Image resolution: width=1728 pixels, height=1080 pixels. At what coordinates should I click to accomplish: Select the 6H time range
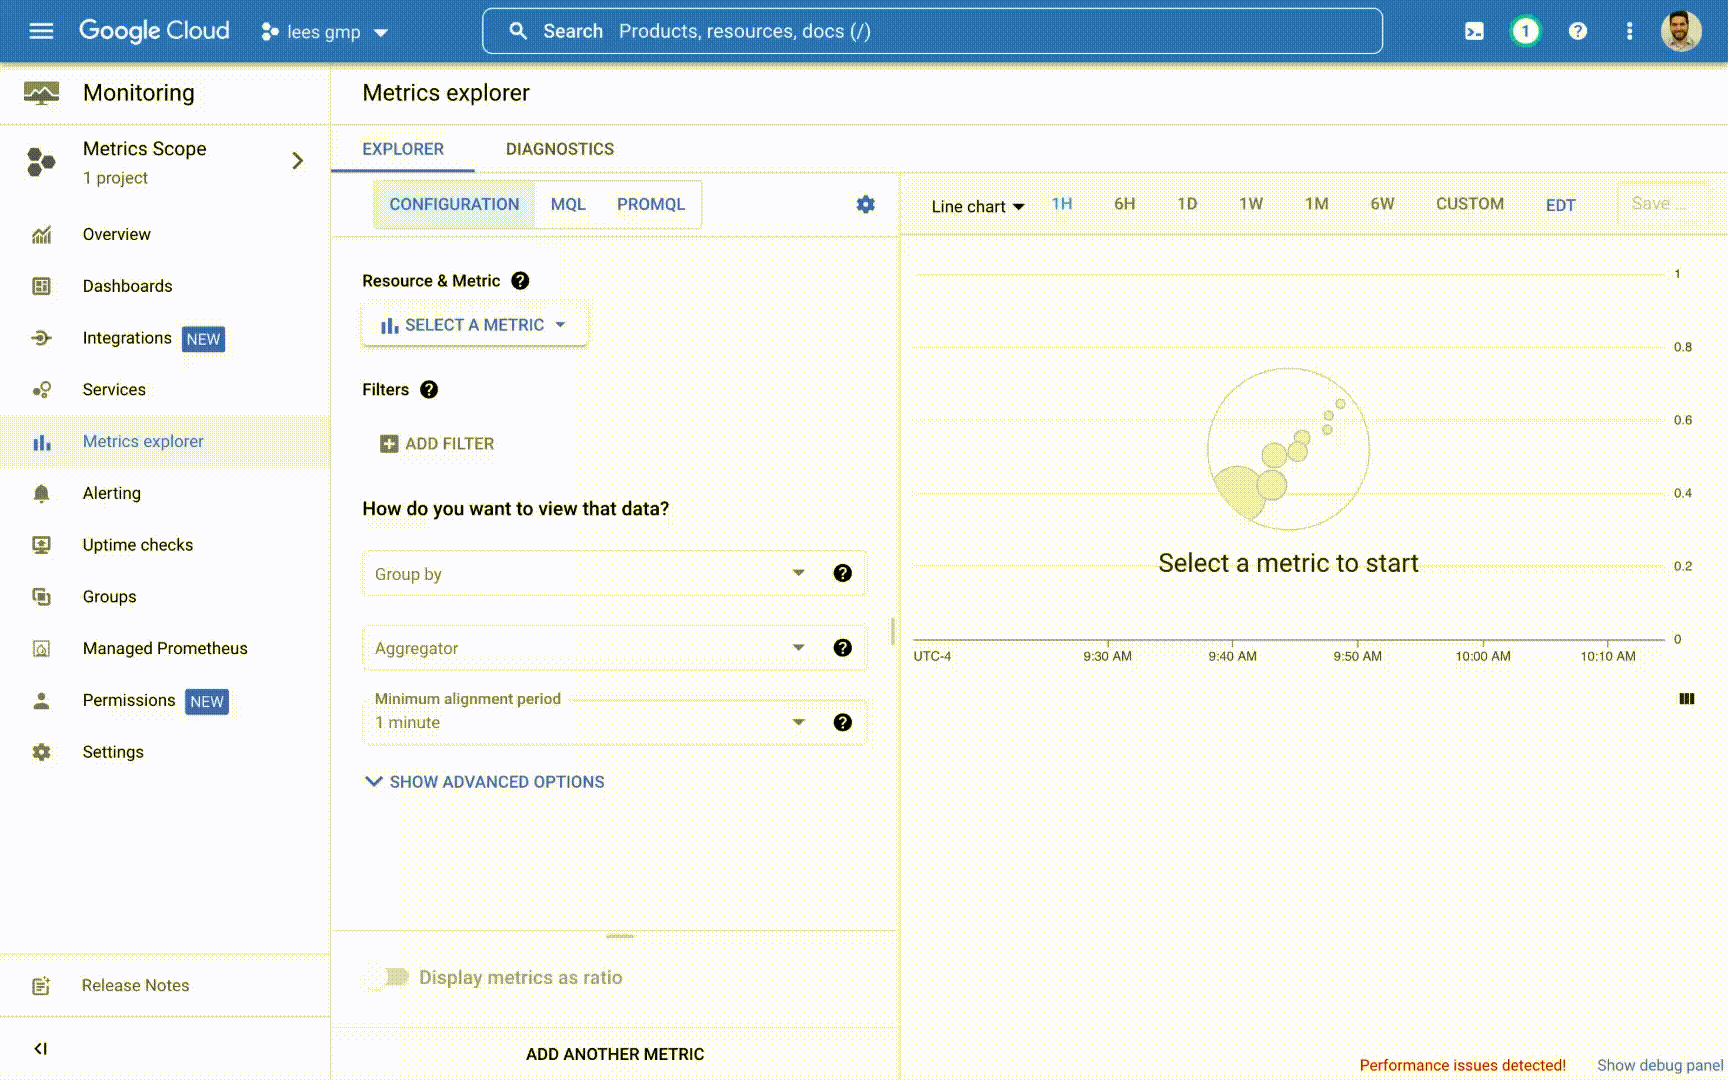click(x=1124, y=204)
